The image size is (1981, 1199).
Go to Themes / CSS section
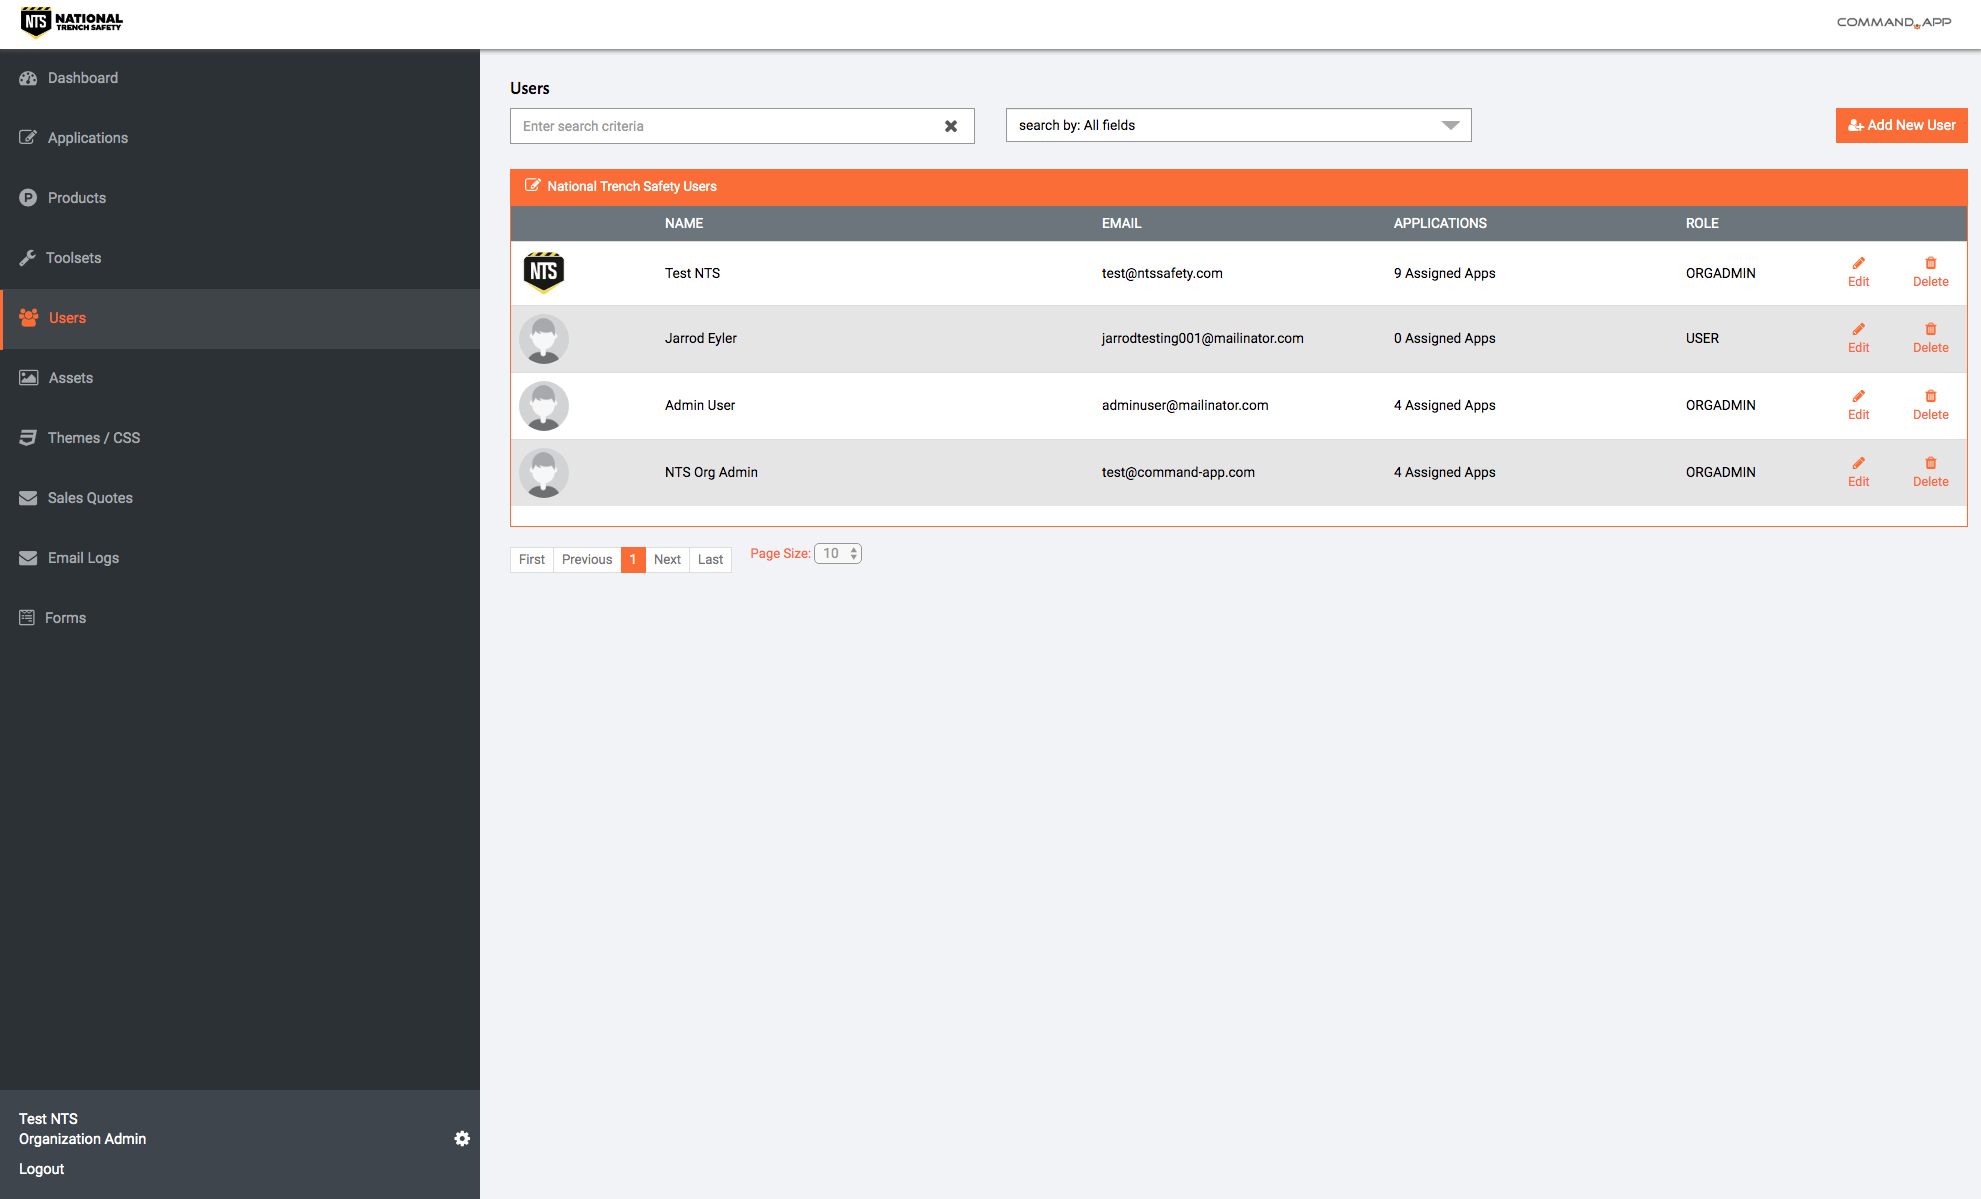click(93, 438)
